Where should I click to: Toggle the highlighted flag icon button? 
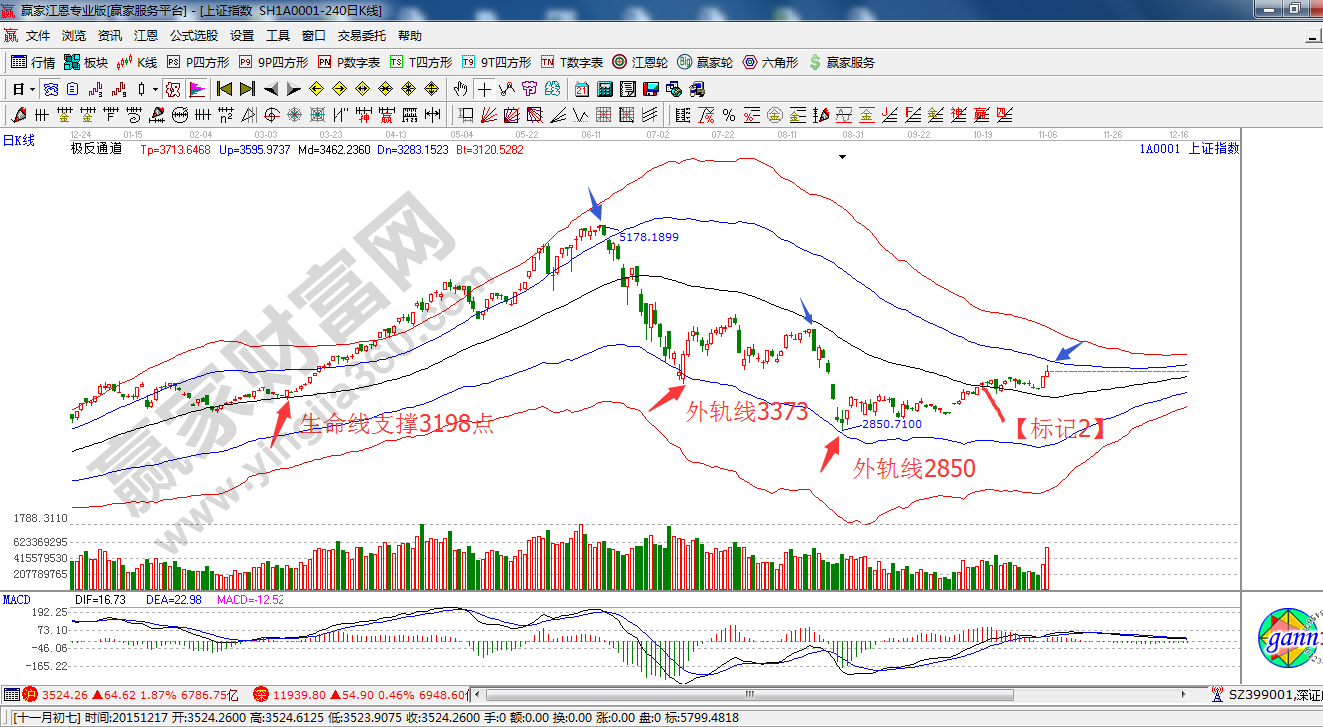point(196,89)
